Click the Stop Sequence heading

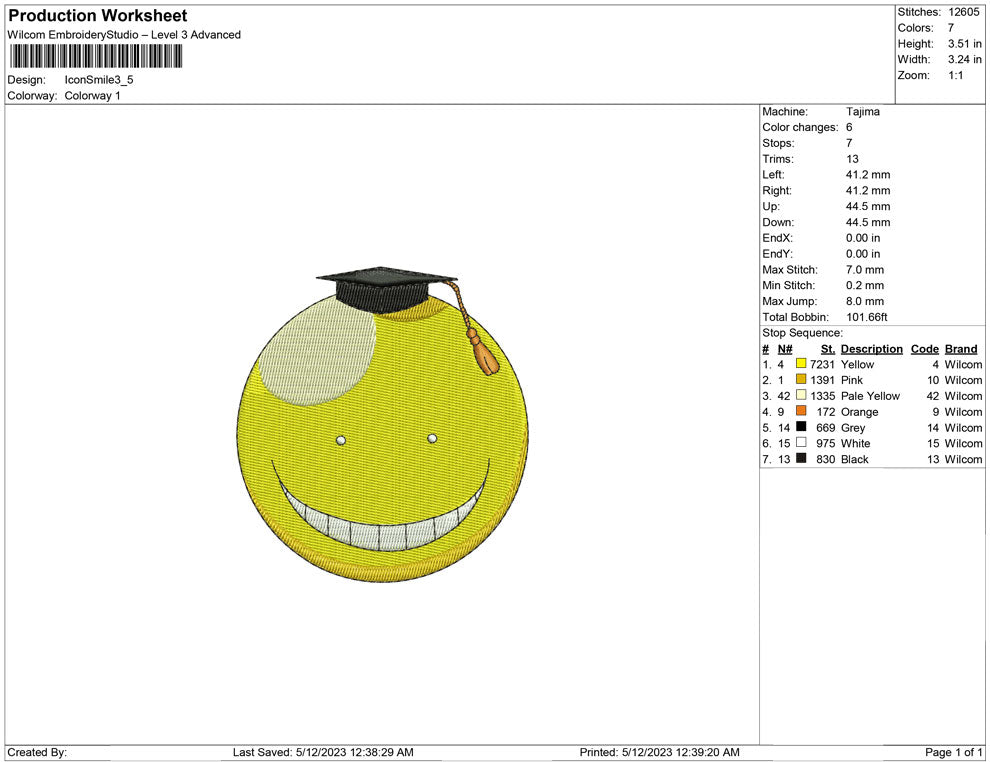[x=802, y=333]
